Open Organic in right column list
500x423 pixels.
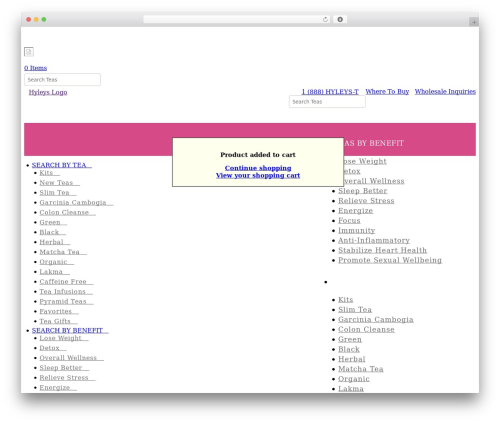pyautogui.click(x=354, y=379)
